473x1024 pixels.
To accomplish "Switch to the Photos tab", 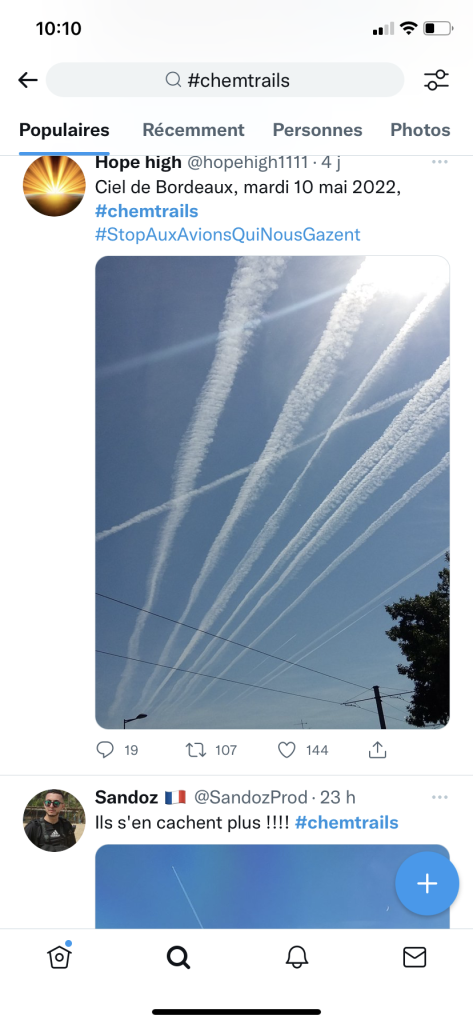I will coord(420,130).
